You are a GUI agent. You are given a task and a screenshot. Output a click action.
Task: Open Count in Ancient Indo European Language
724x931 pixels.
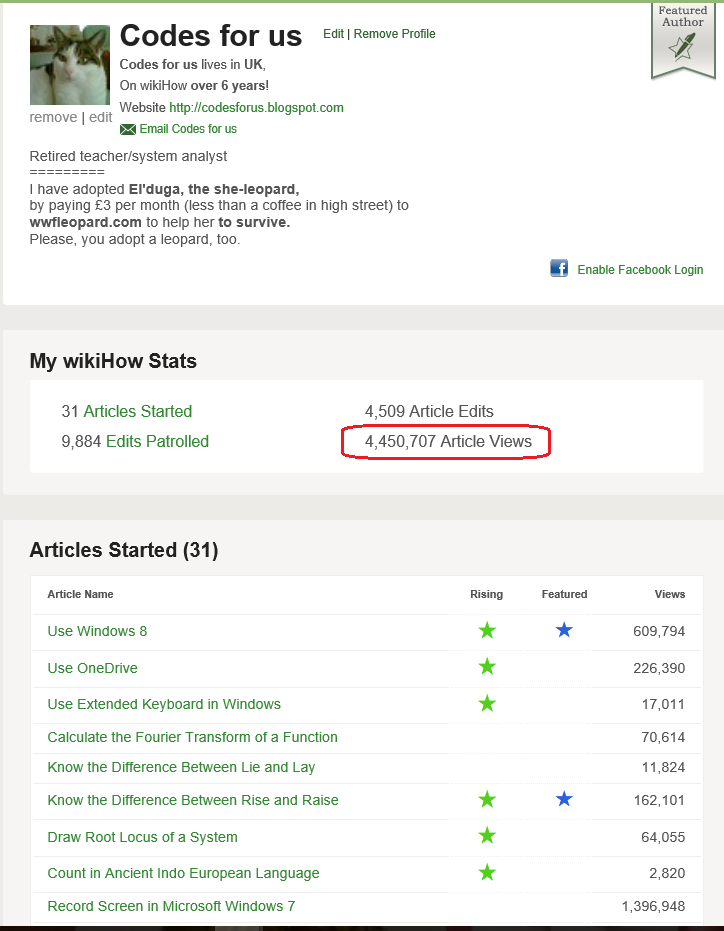pyautogui.click(x=184, y=873)
